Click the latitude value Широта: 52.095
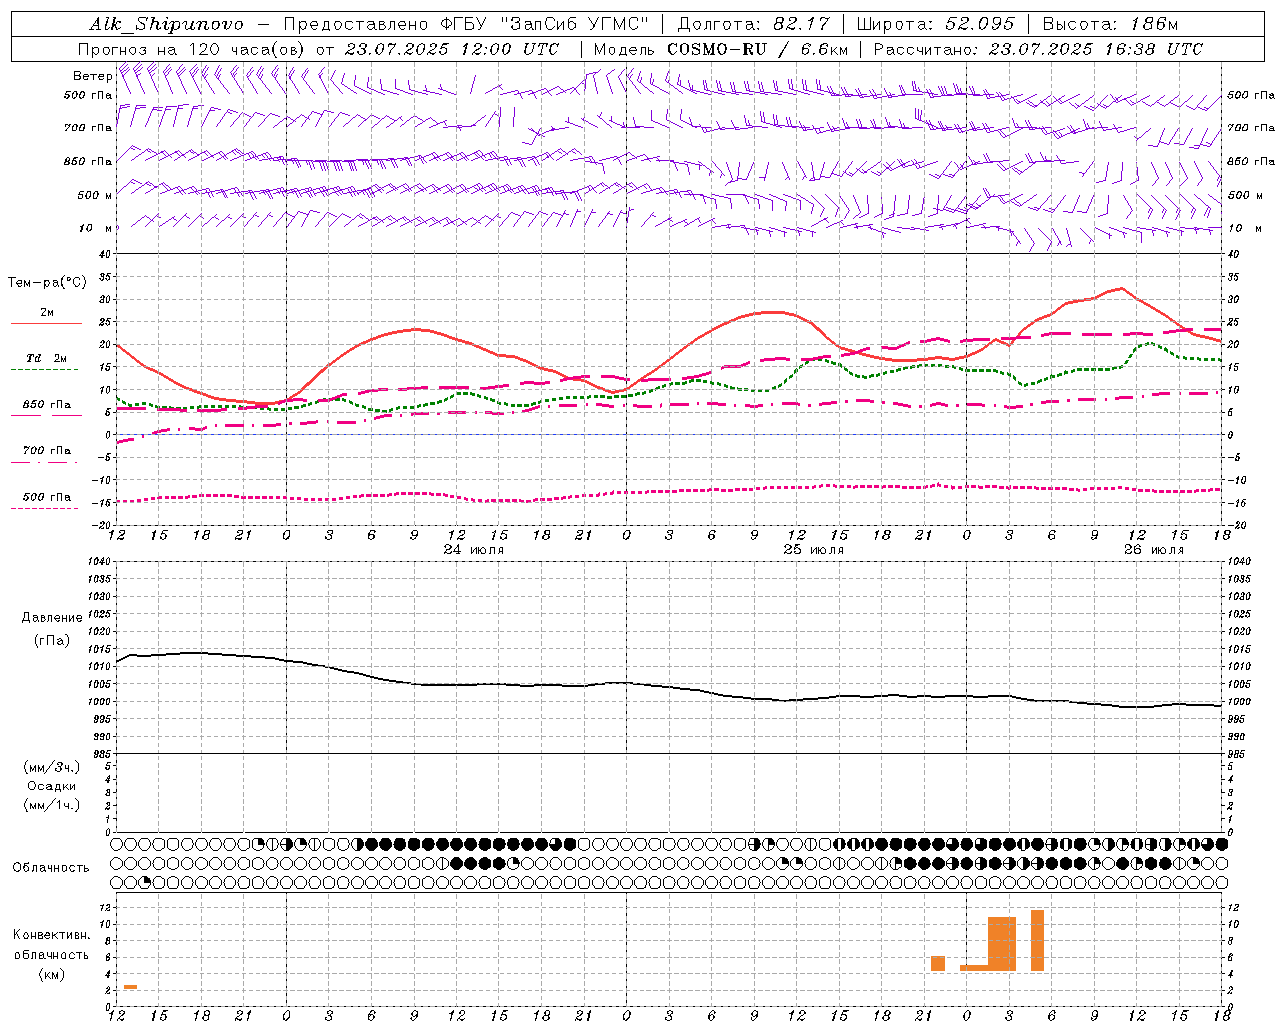The width and height of the screenshot is (1280, 1024). pyautogui.click(x=935, y=24)
